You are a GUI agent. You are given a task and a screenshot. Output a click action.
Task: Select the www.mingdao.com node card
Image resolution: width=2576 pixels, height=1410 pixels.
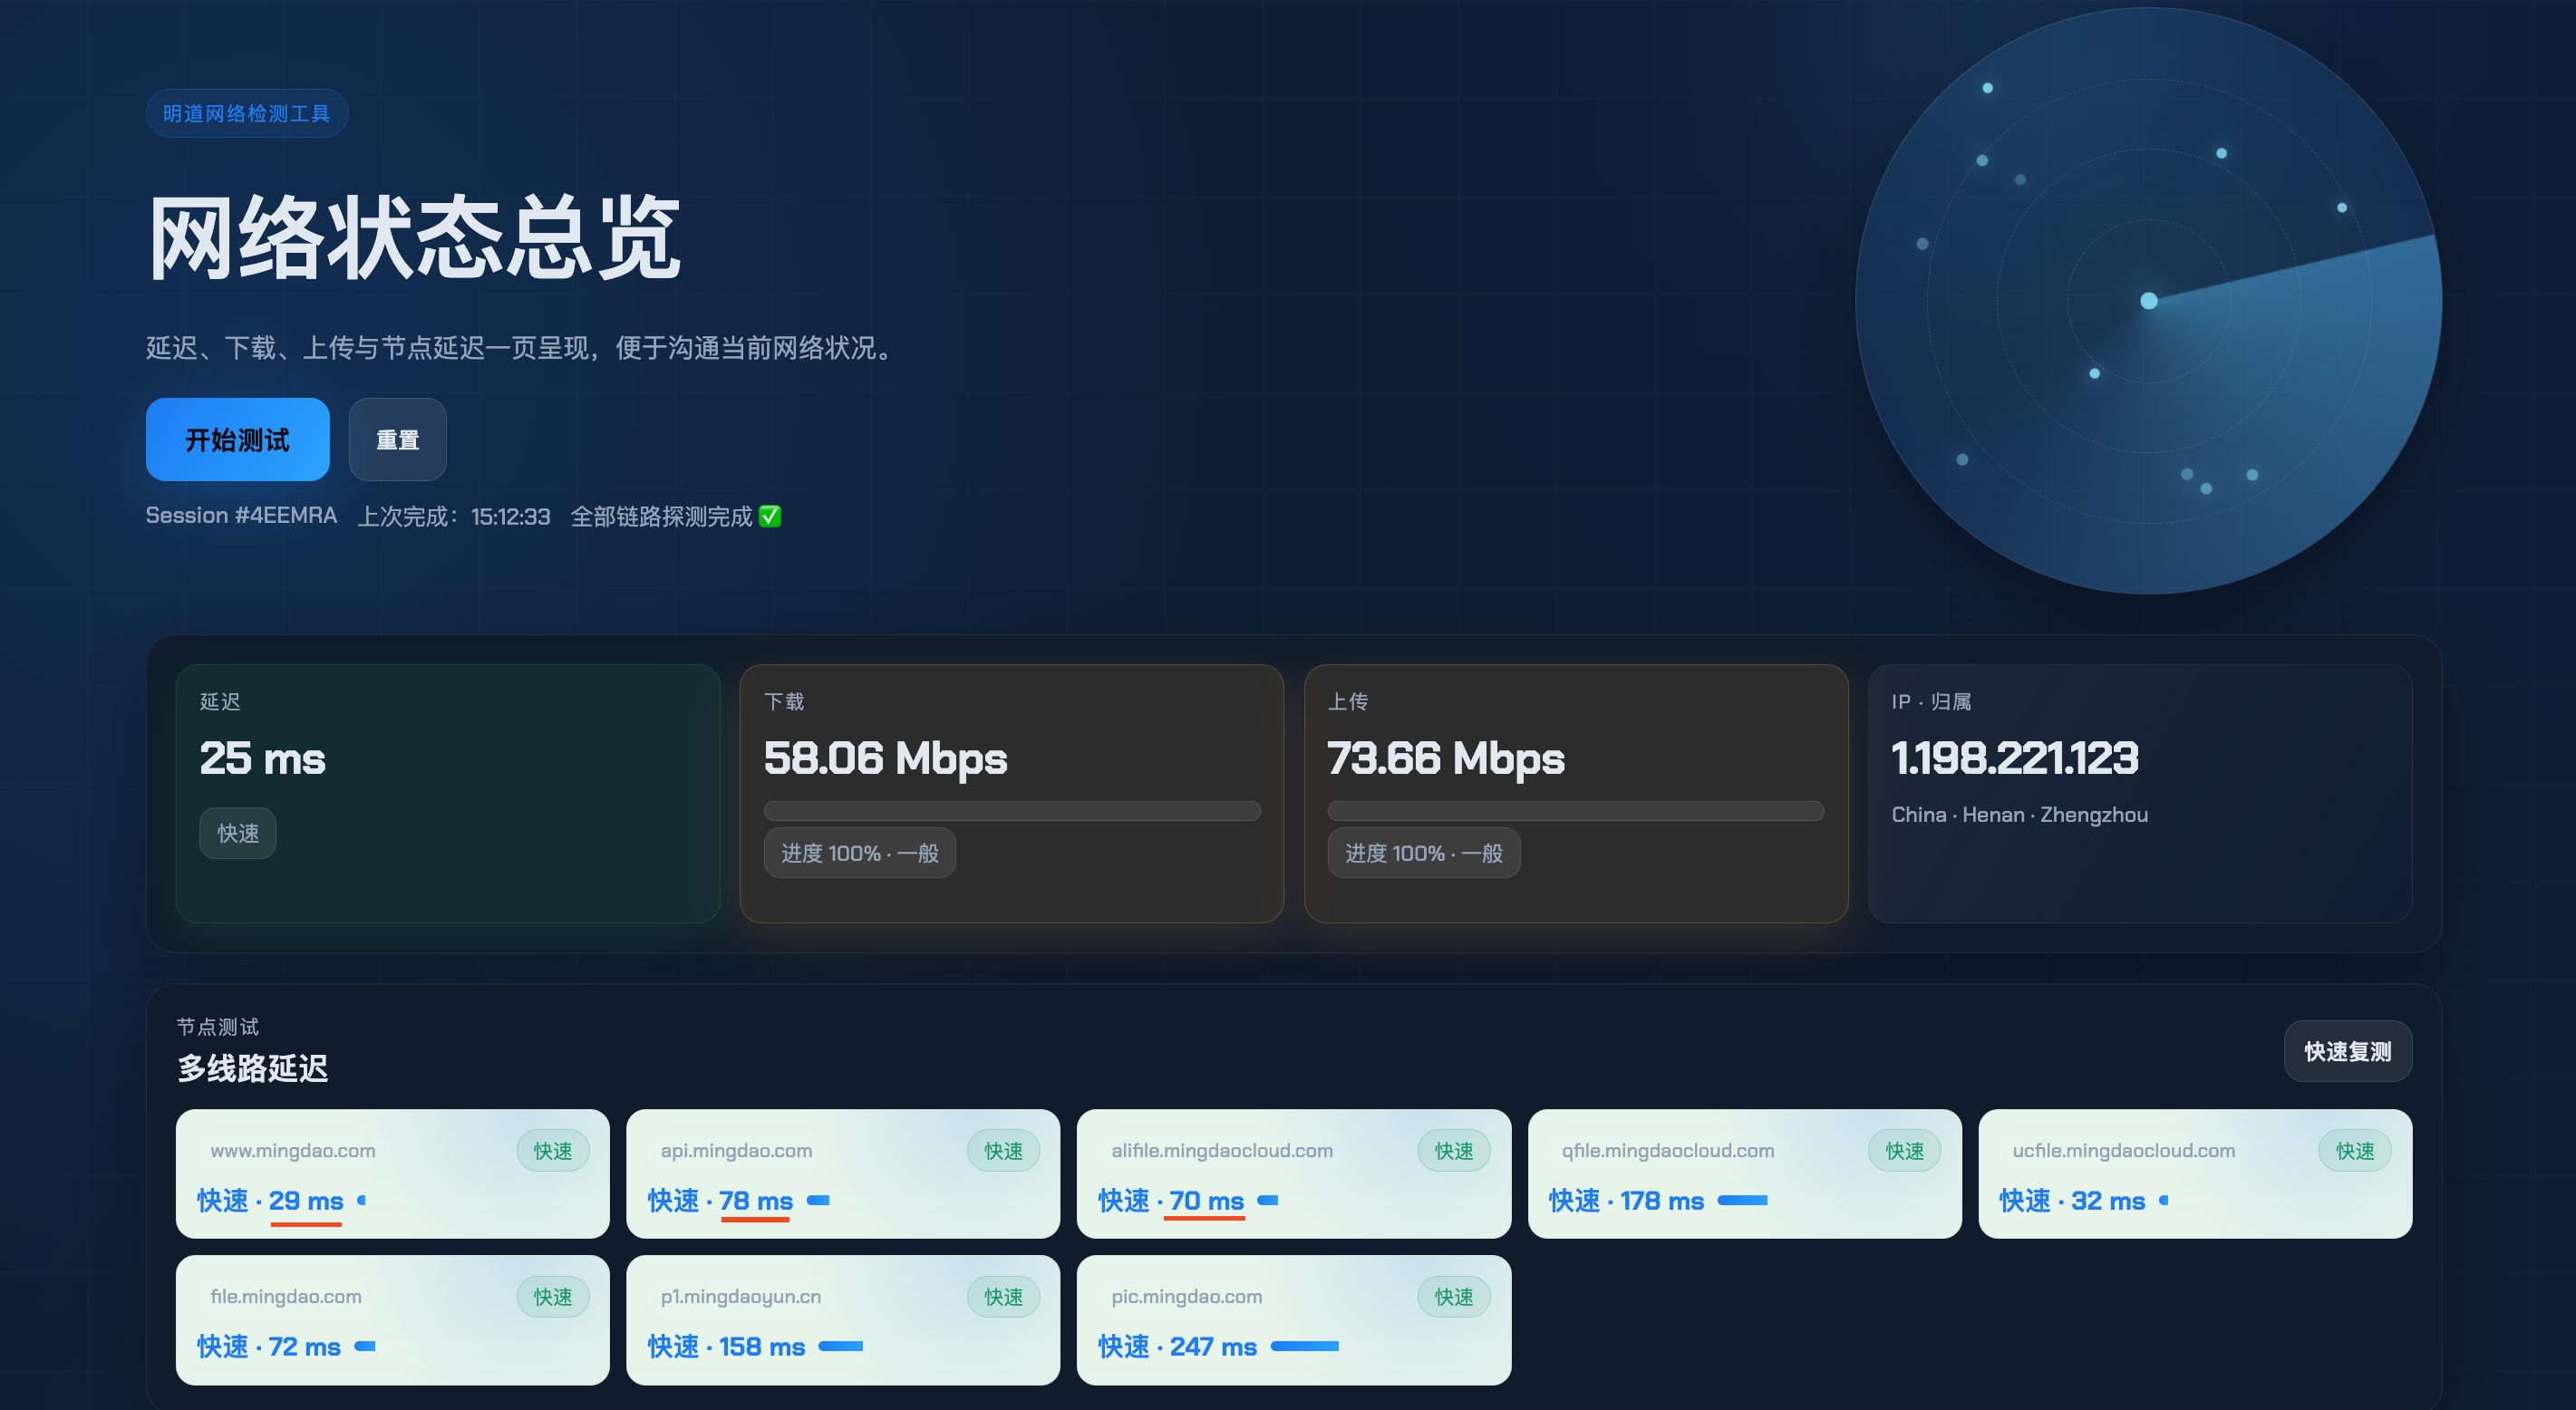392,1173
